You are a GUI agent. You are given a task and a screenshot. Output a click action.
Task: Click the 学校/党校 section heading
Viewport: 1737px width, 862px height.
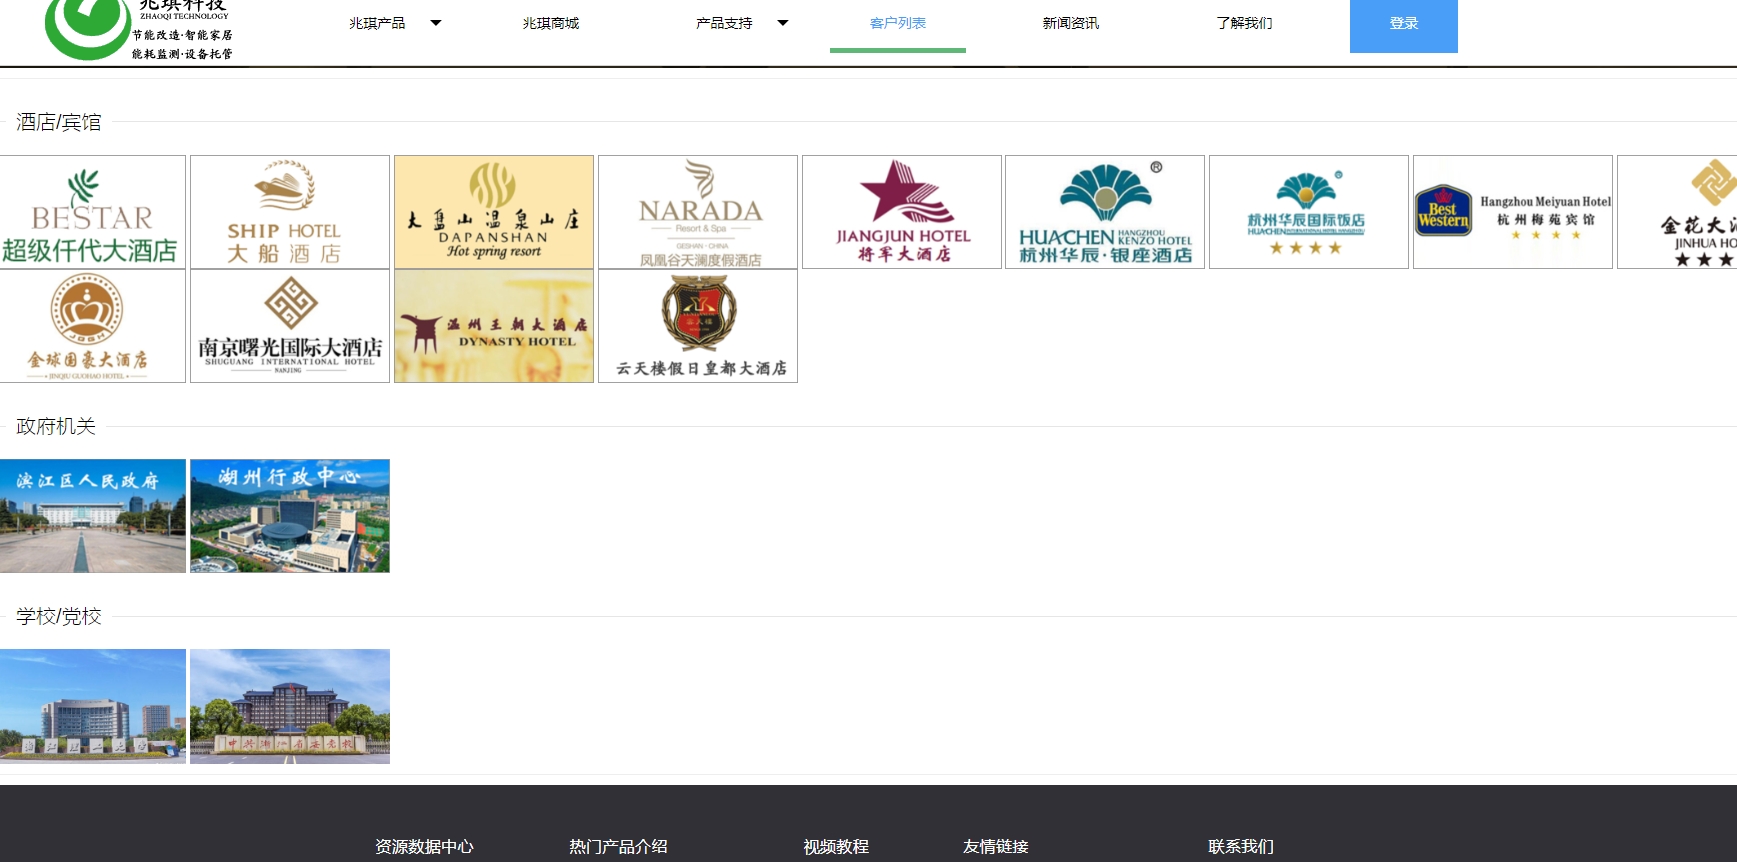coord(58,616)
